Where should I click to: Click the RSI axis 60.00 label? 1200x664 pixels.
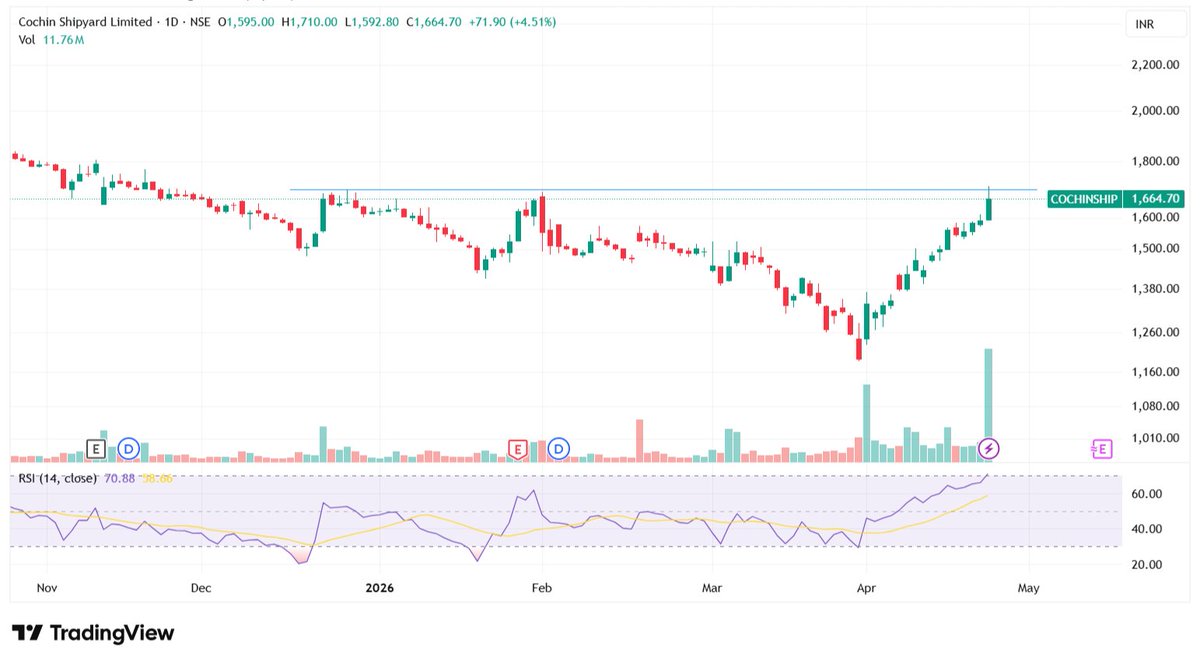click(1147, 495)
